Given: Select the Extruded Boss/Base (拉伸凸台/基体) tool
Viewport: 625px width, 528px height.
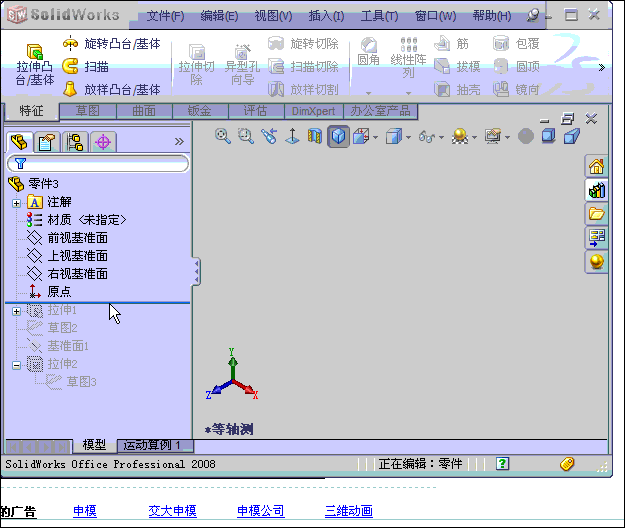Looking at the screenshot, I should click(35, 65).
